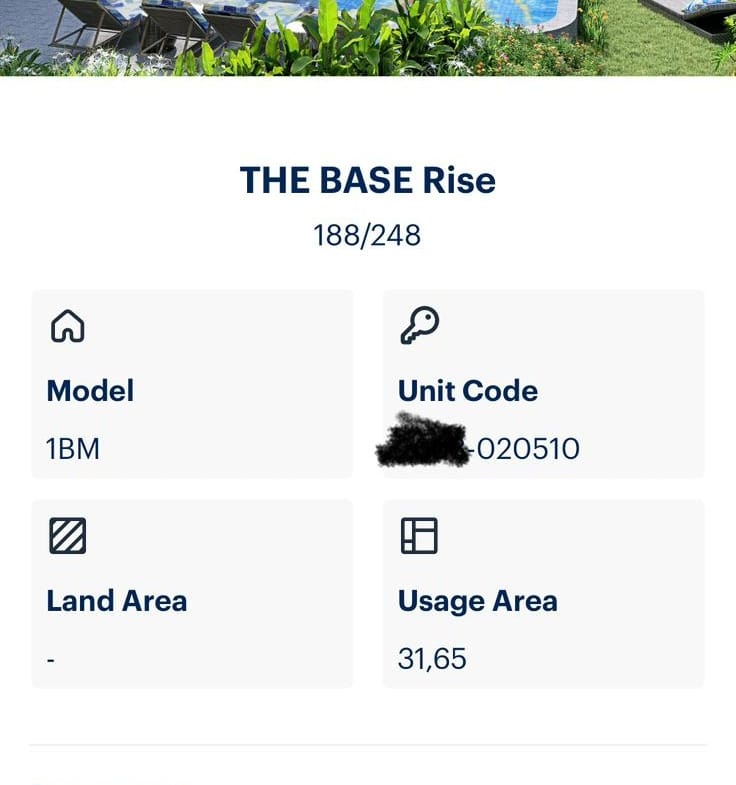Click the Usage Area heading label
Screen dimensions: 736x785
pyautogui.click(x=477, y=601)
